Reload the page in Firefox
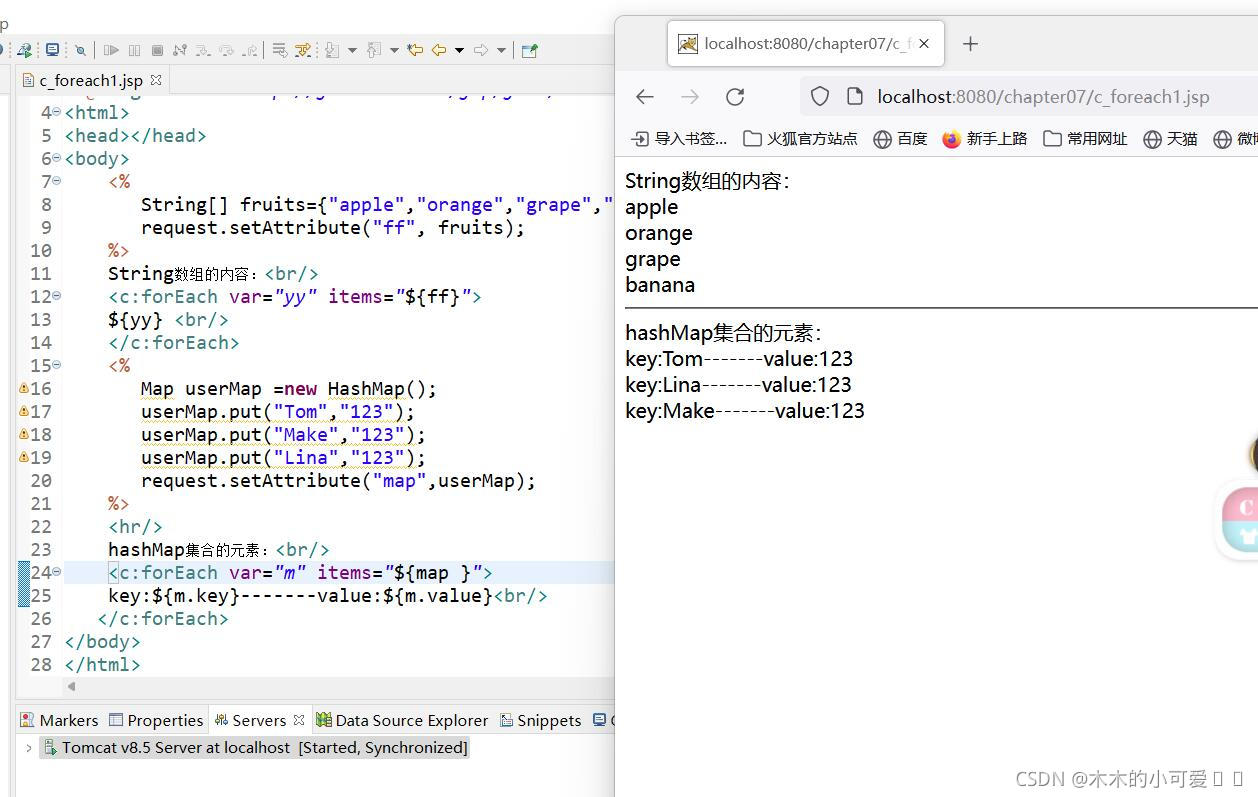The width and height of the screenshot is (1258, 797). click(x=735, y=96)
